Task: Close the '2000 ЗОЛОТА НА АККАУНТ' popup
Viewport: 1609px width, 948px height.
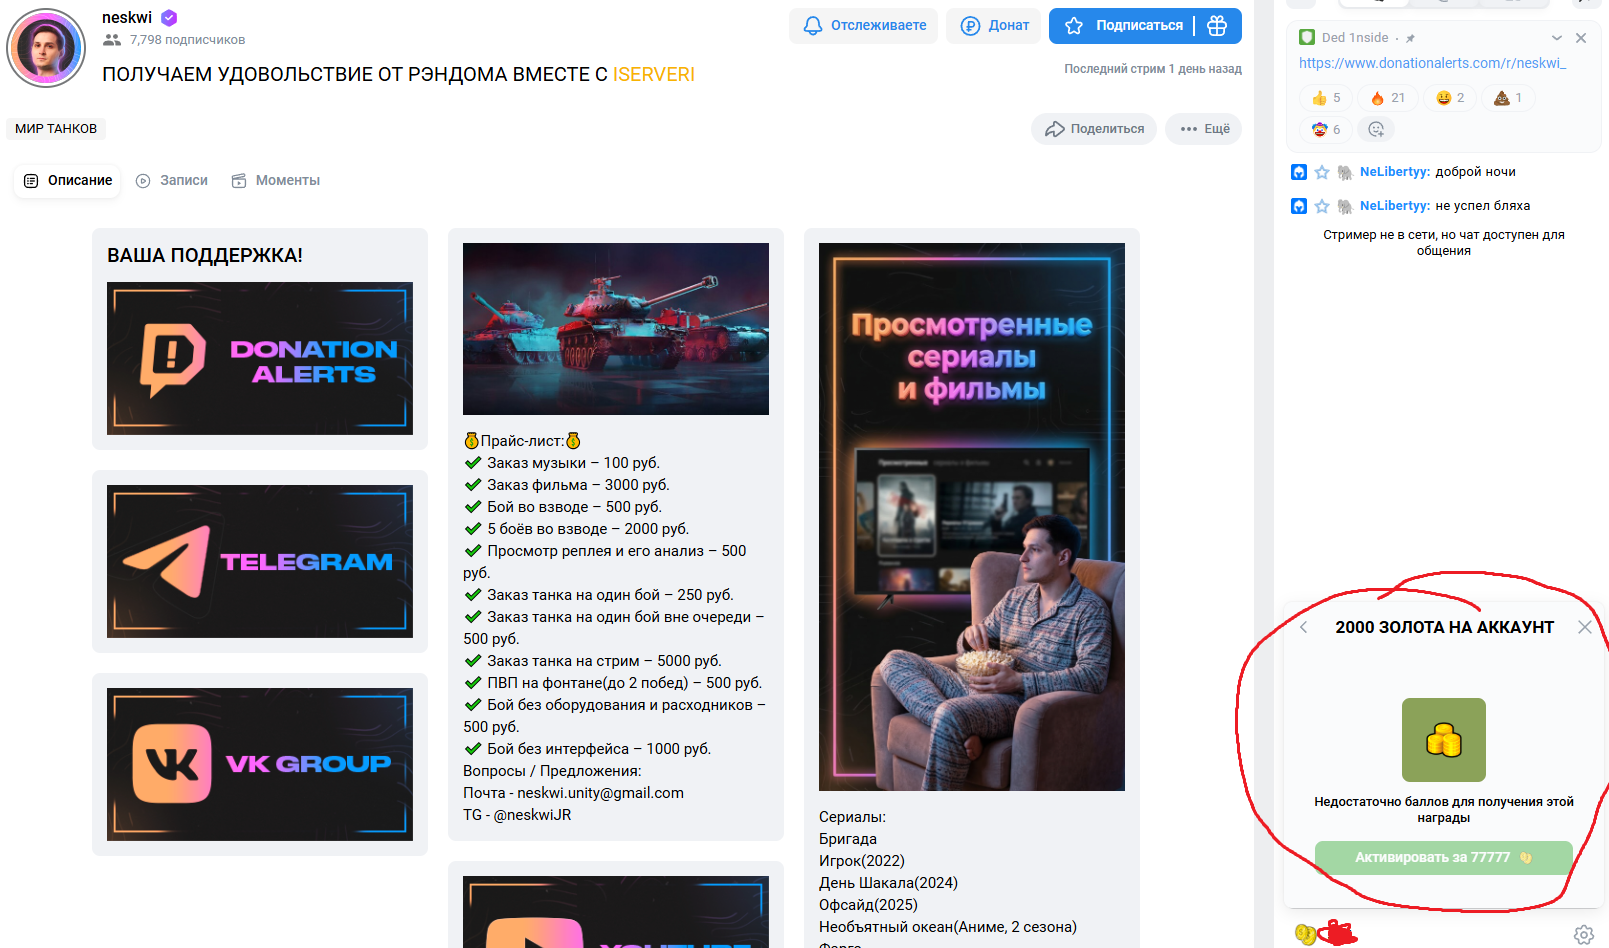Action: pos(1585,627)
